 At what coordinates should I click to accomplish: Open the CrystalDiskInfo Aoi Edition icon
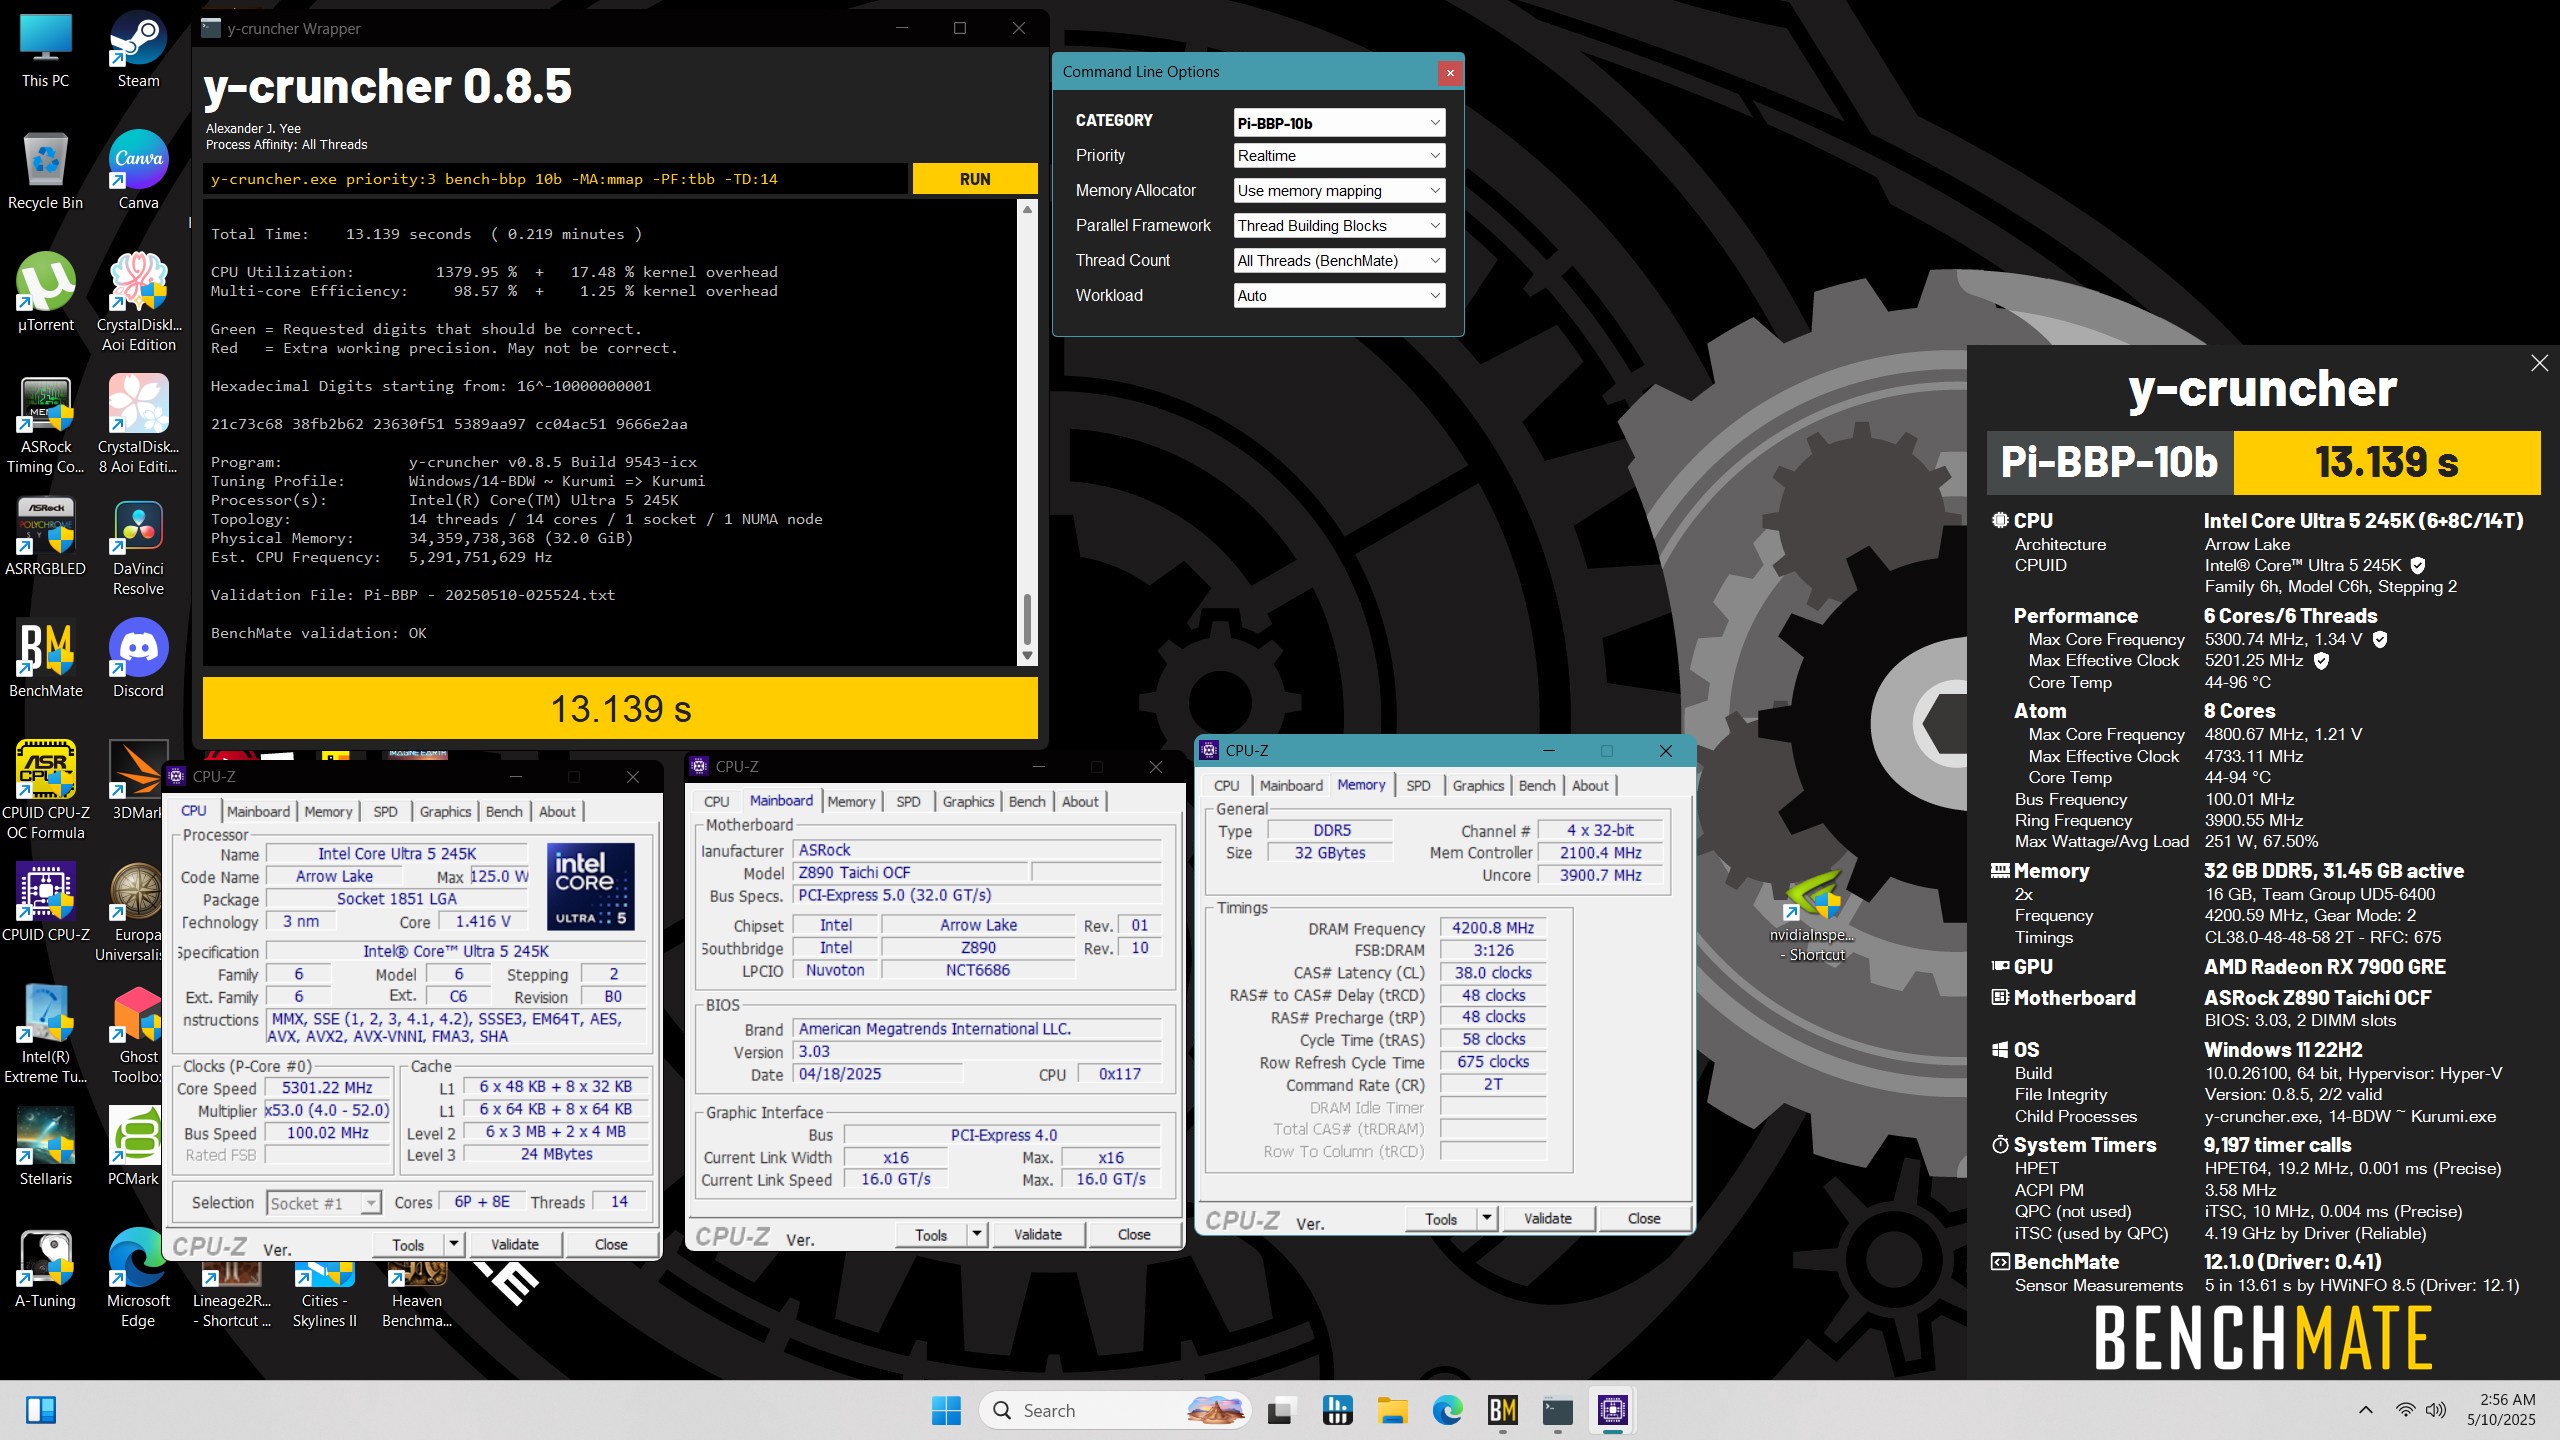(138, 304)
